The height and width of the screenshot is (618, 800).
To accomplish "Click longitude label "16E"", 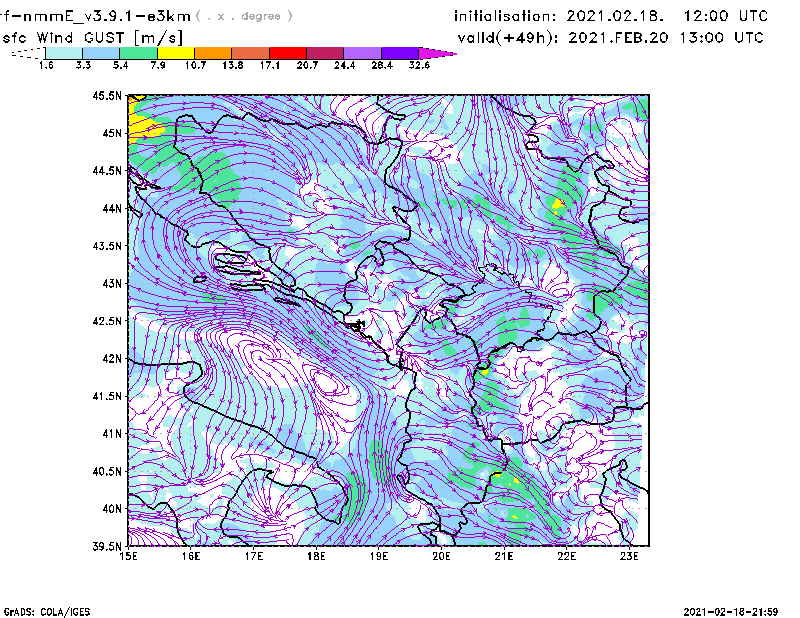I will click(x=191, y=556).
